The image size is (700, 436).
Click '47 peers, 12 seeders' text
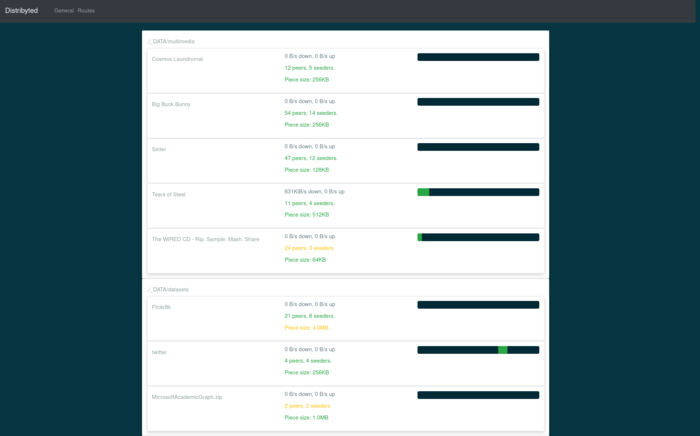point(311,158)
